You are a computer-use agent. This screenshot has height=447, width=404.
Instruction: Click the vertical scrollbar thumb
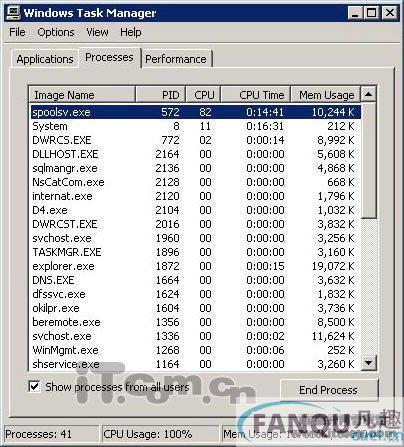[x=369, y=160]
